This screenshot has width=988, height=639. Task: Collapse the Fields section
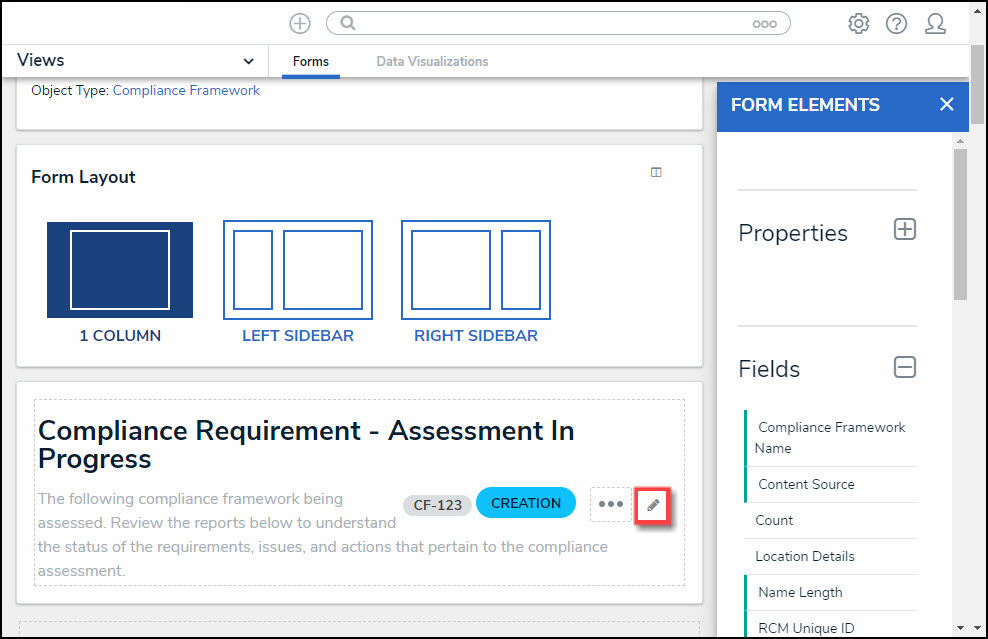click(x=904, y=367)
